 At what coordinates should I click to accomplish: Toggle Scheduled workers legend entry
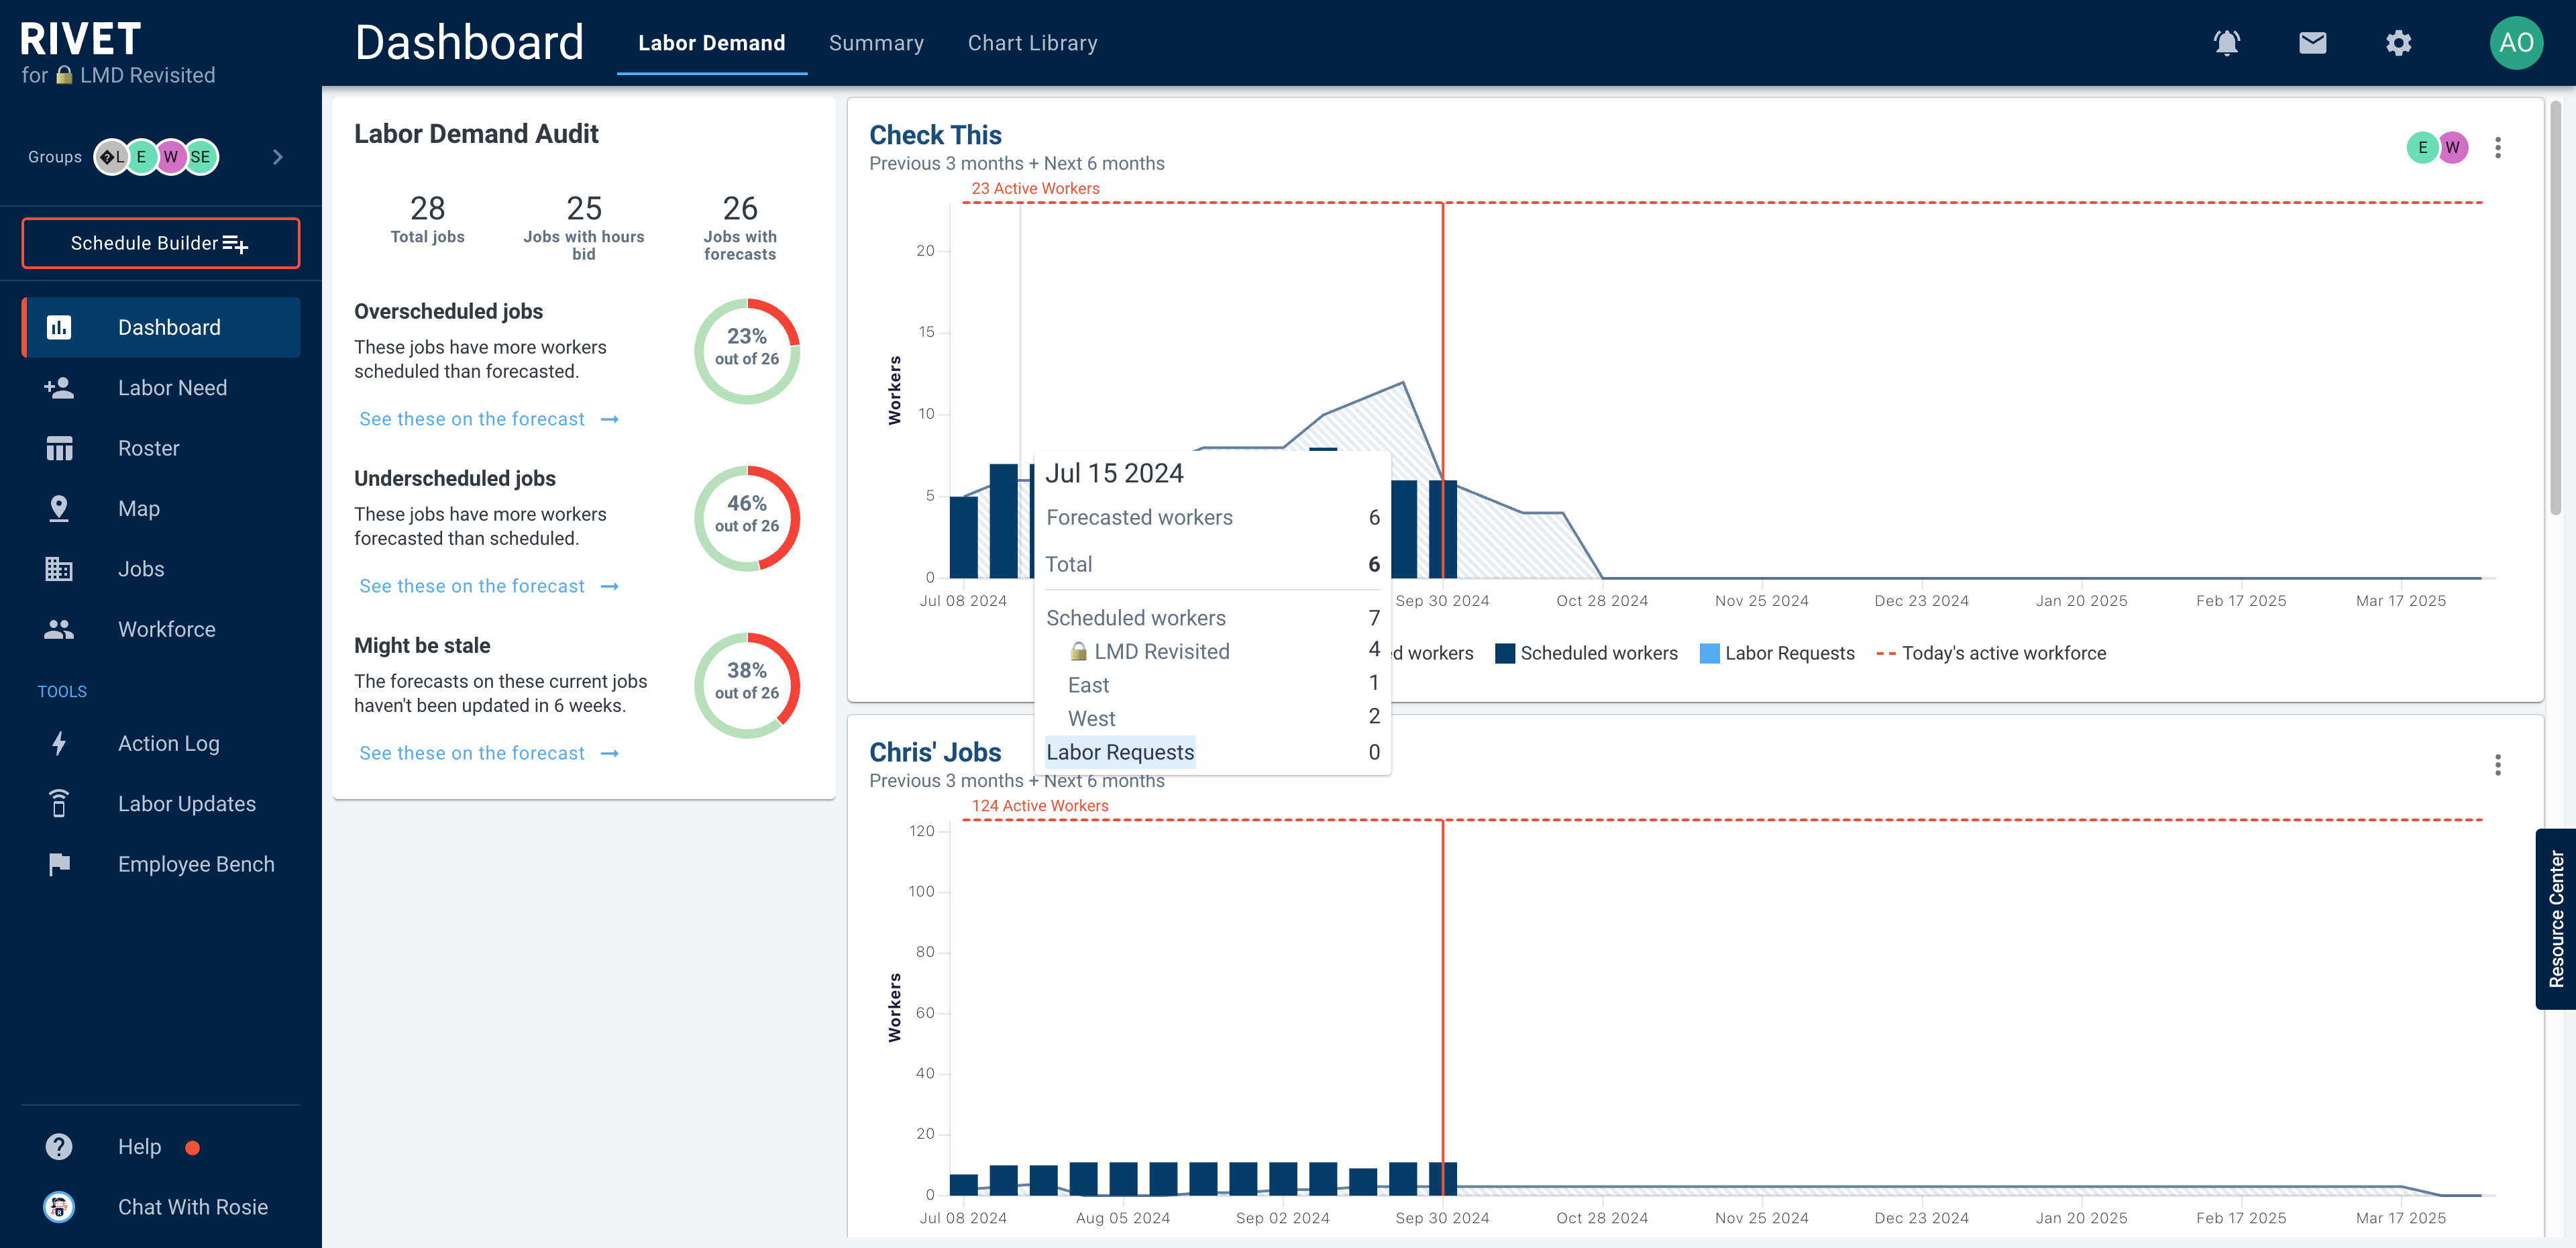(1586, 653)
